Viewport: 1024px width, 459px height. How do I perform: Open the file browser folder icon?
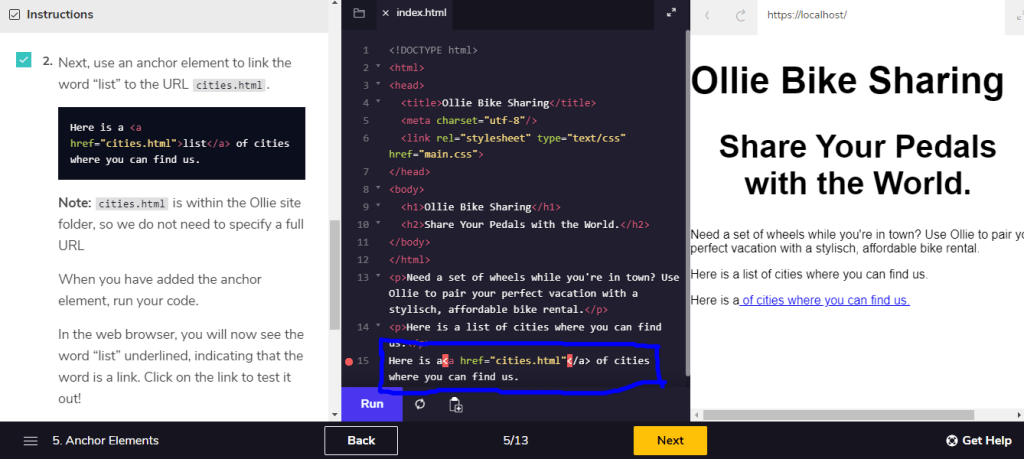[359, 14]
